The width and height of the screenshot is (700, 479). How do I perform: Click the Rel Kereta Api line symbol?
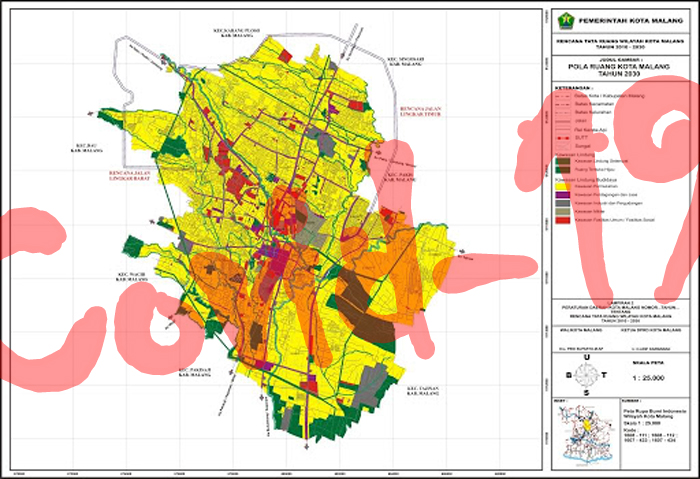pyautogui.click(x=563, y=129)
